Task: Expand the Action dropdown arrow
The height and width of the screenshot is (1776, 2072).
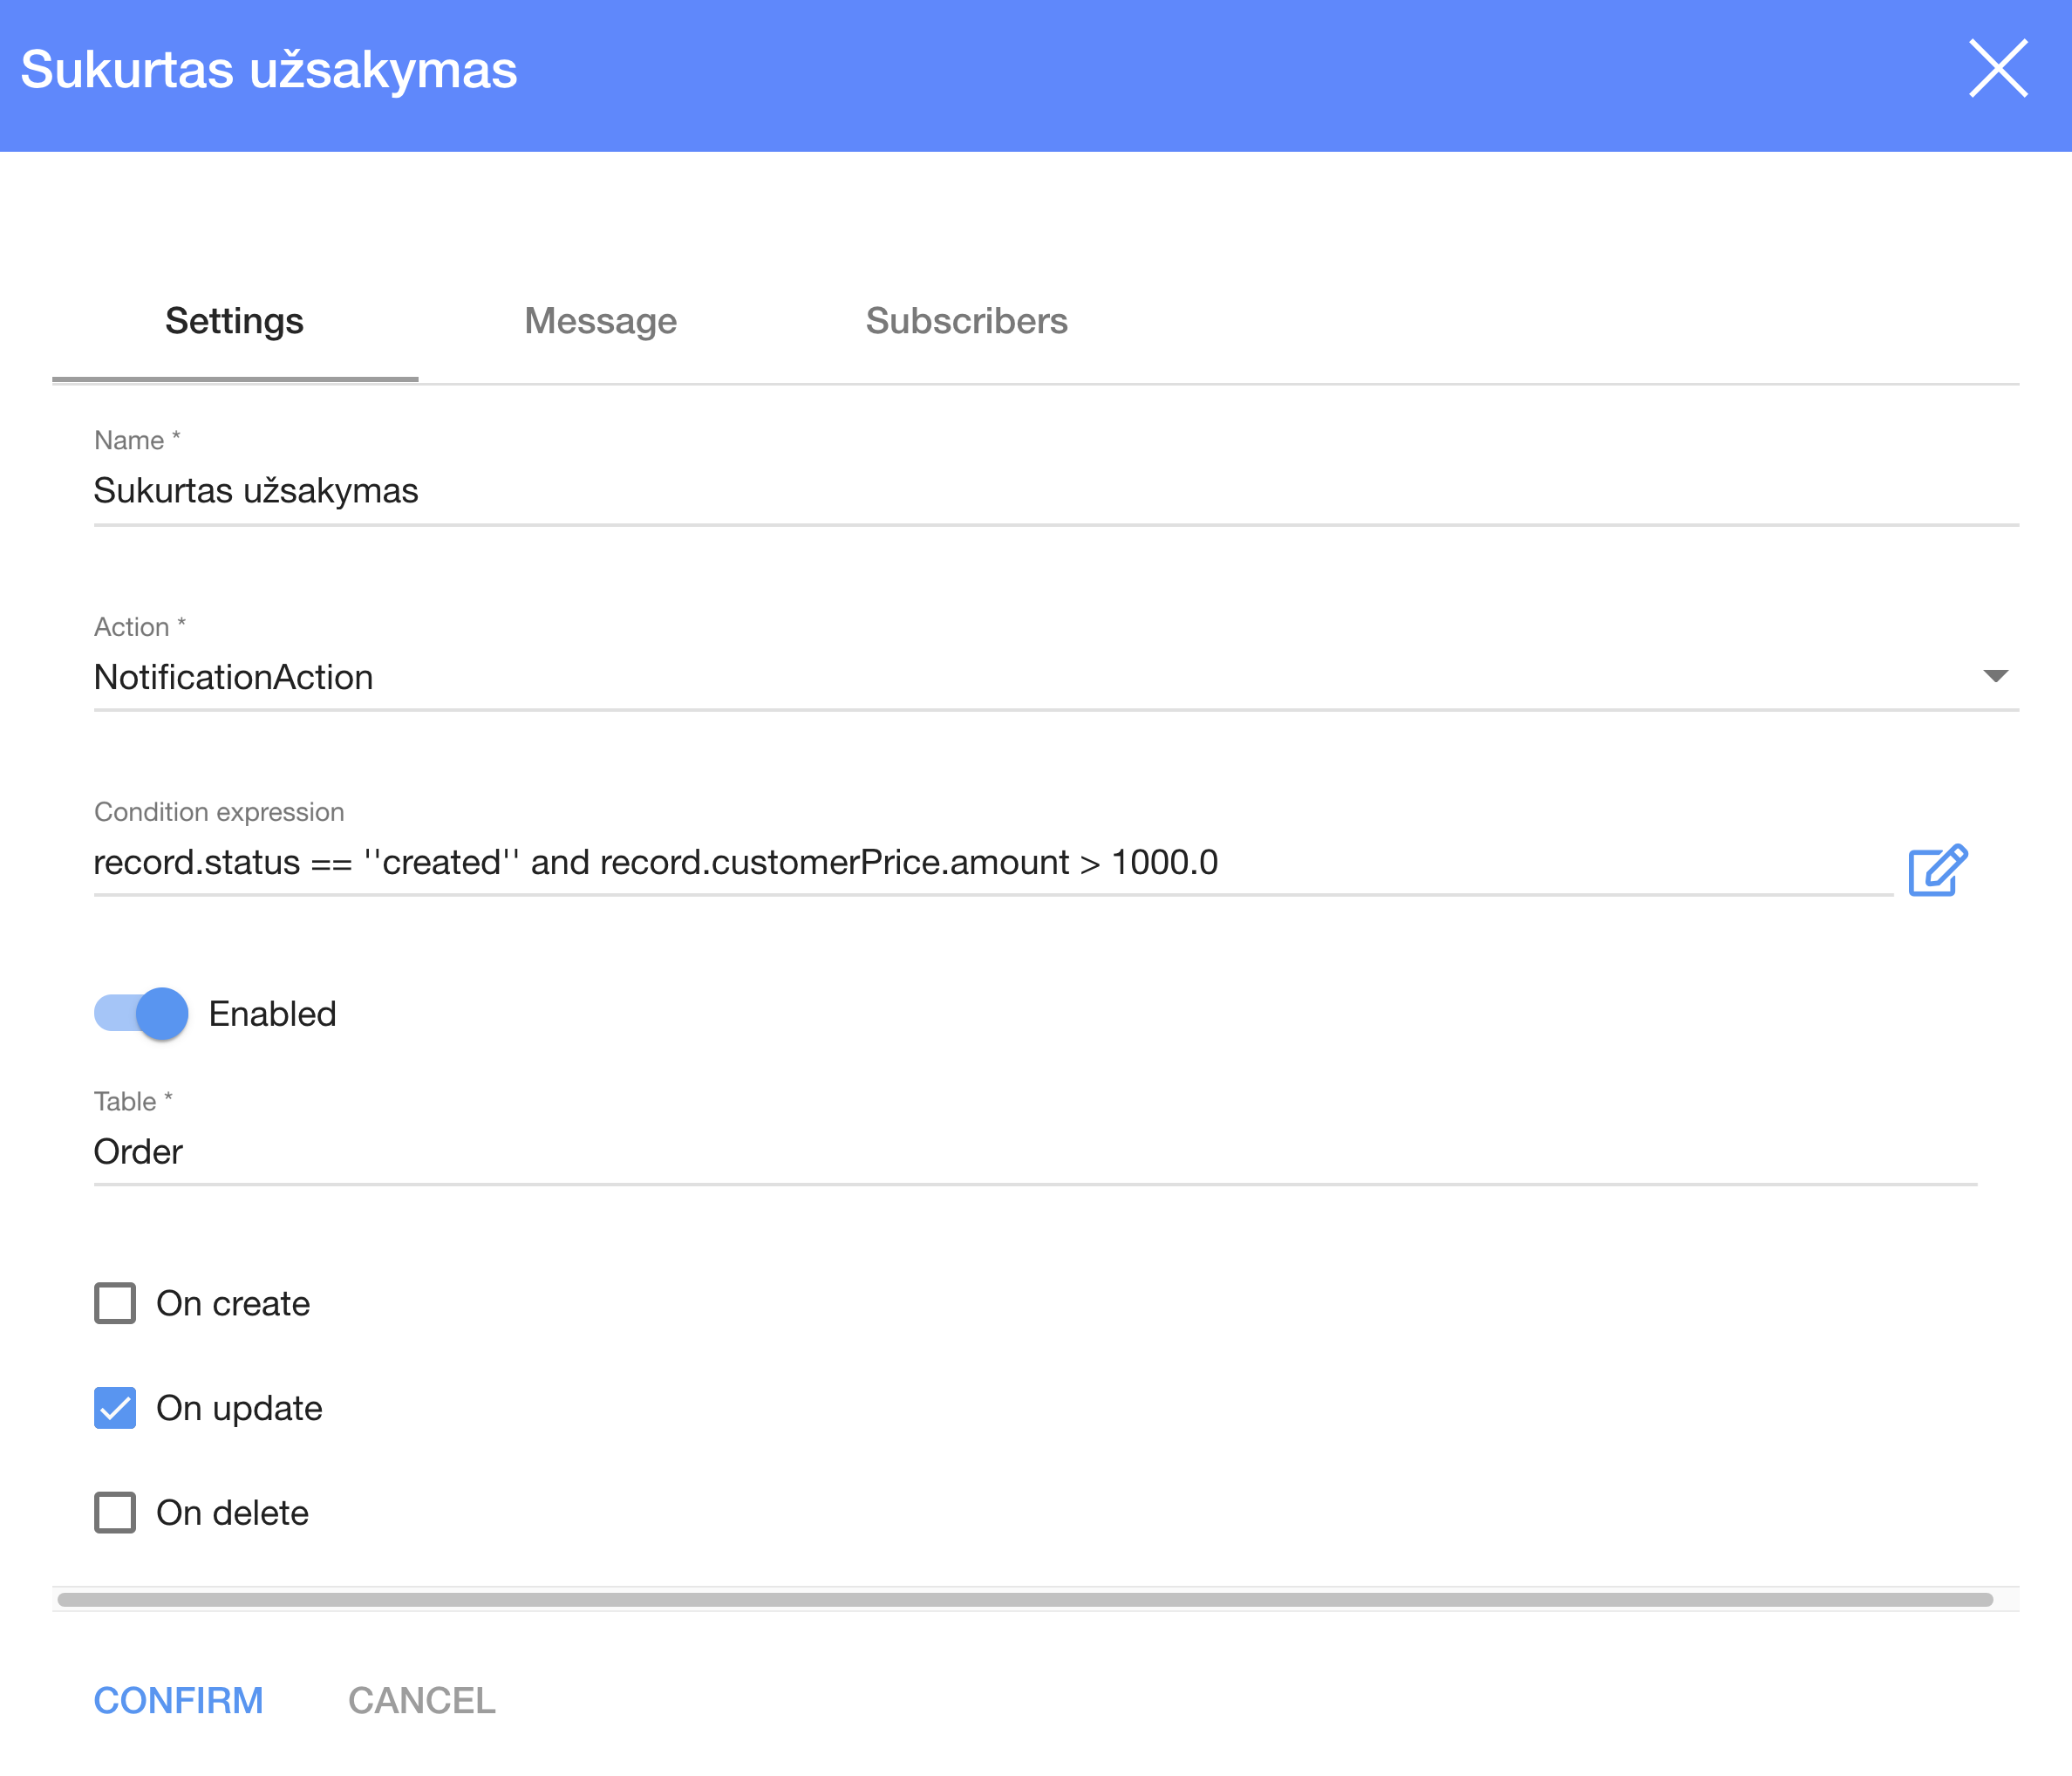Action: pyautogui.click(x=1995, y=677)
